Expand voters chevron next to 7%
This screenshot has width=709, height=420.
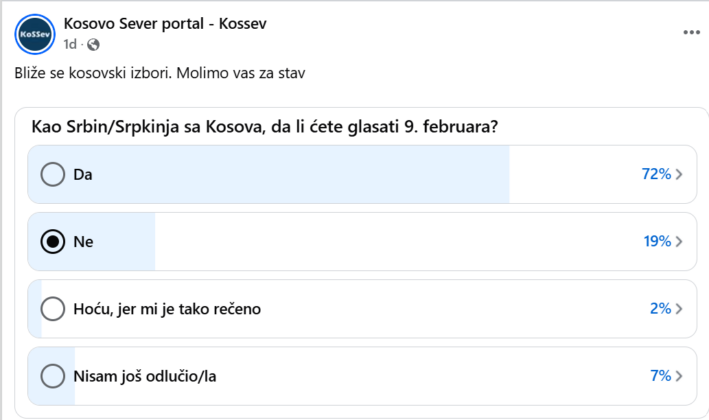pos(679,376)
